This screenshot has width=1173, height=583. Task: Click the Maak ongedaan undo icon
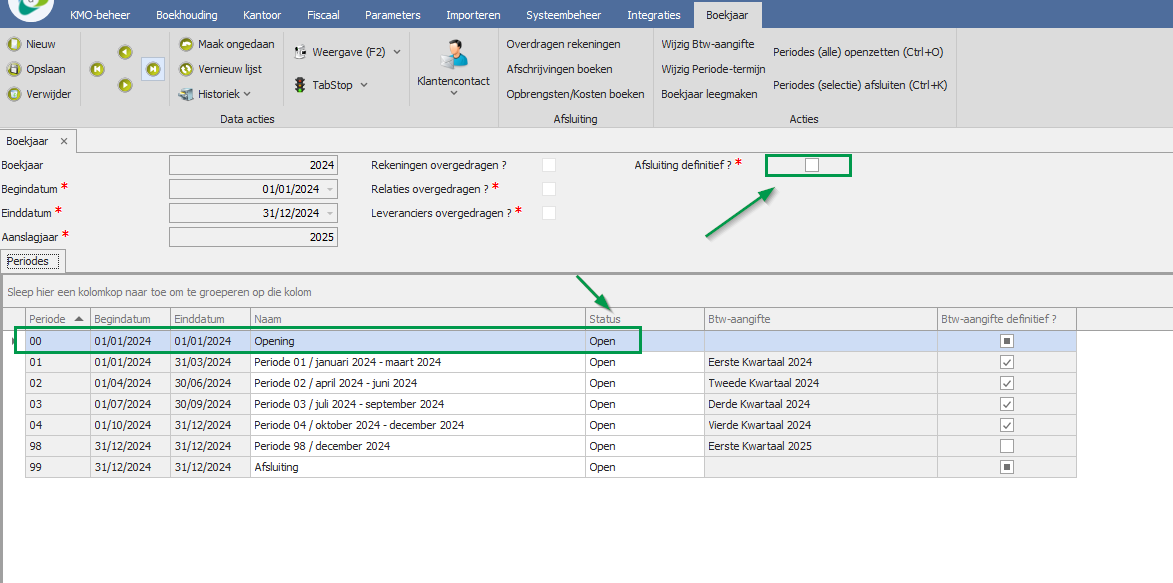pyautogui.click(x=187, y=45)
